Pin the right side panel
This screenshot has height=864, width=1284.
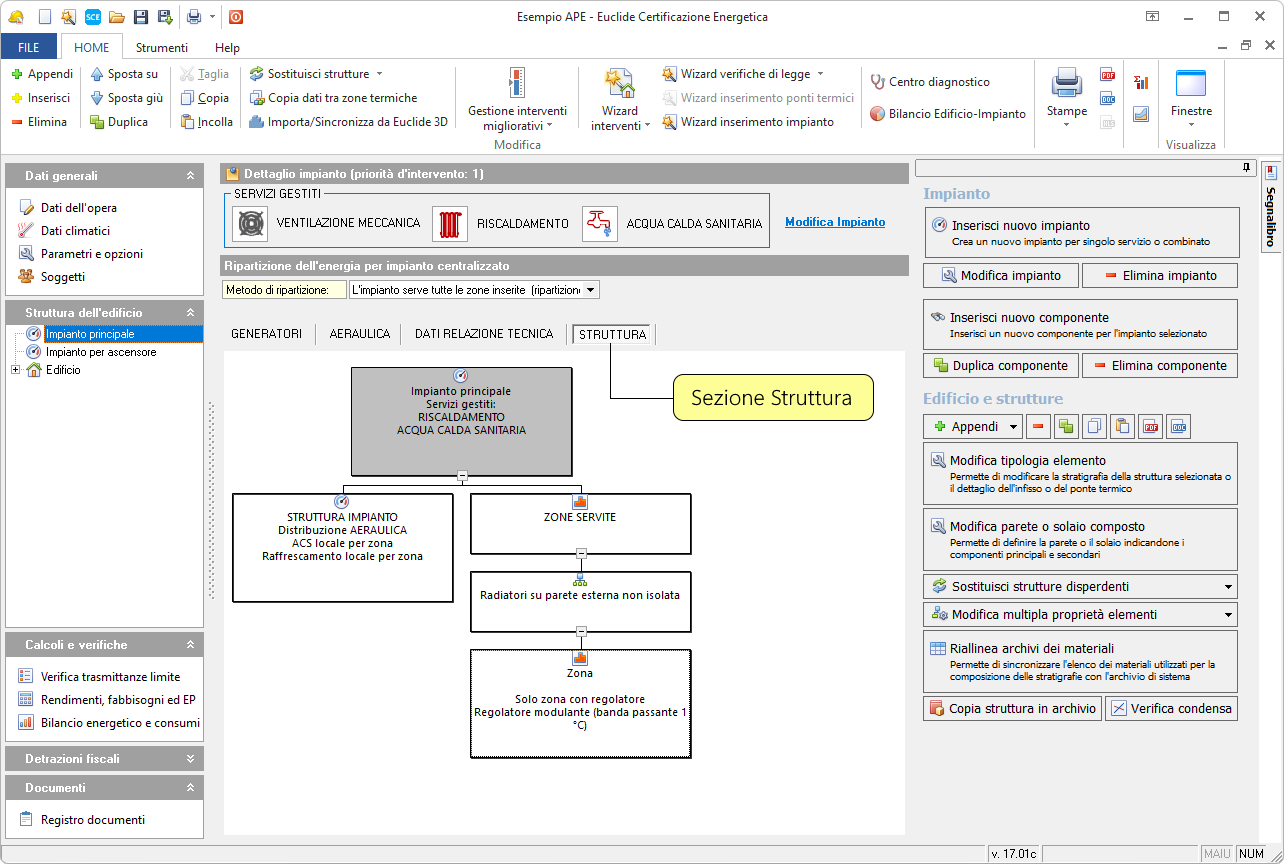pyautogui.click(x=1246, y=167)
